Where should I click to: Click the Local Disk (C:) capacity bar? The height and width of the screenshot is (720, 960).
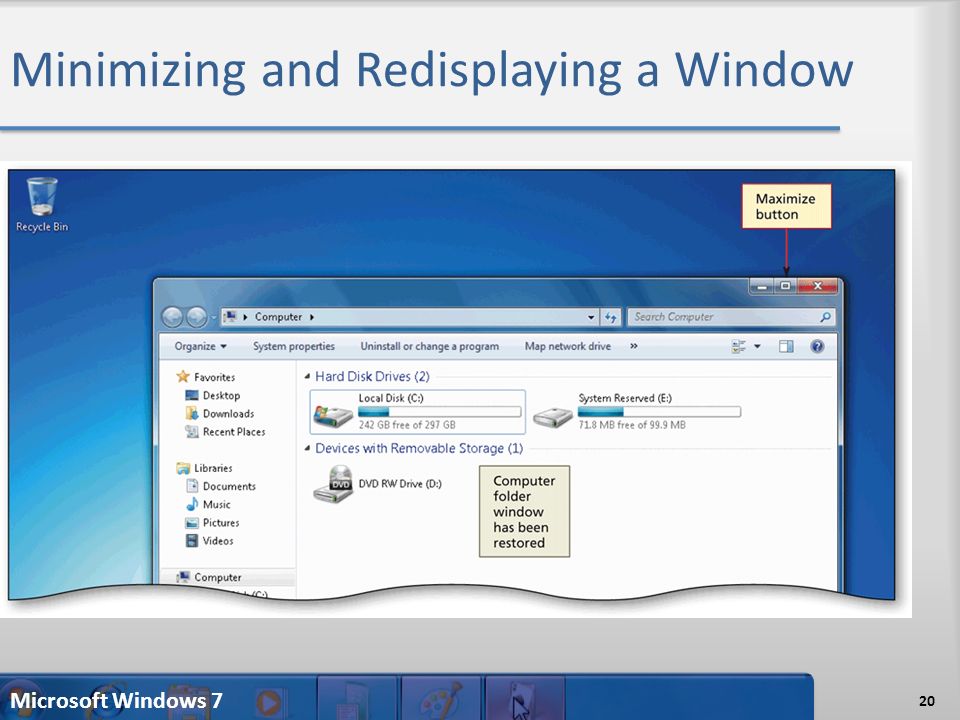pyautogui.click(x=439, y=411)
